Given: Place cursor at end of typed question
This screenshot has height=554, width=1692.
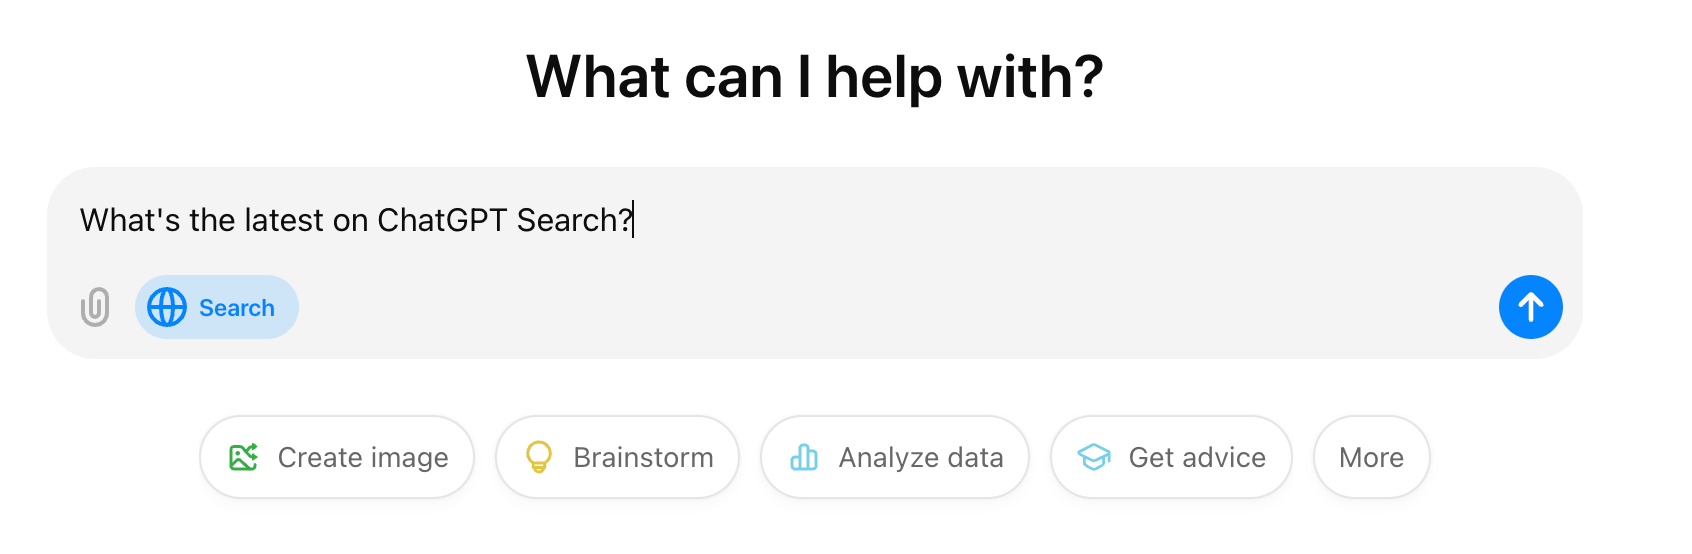Looking at the screenshot, I should coord(633,220).
